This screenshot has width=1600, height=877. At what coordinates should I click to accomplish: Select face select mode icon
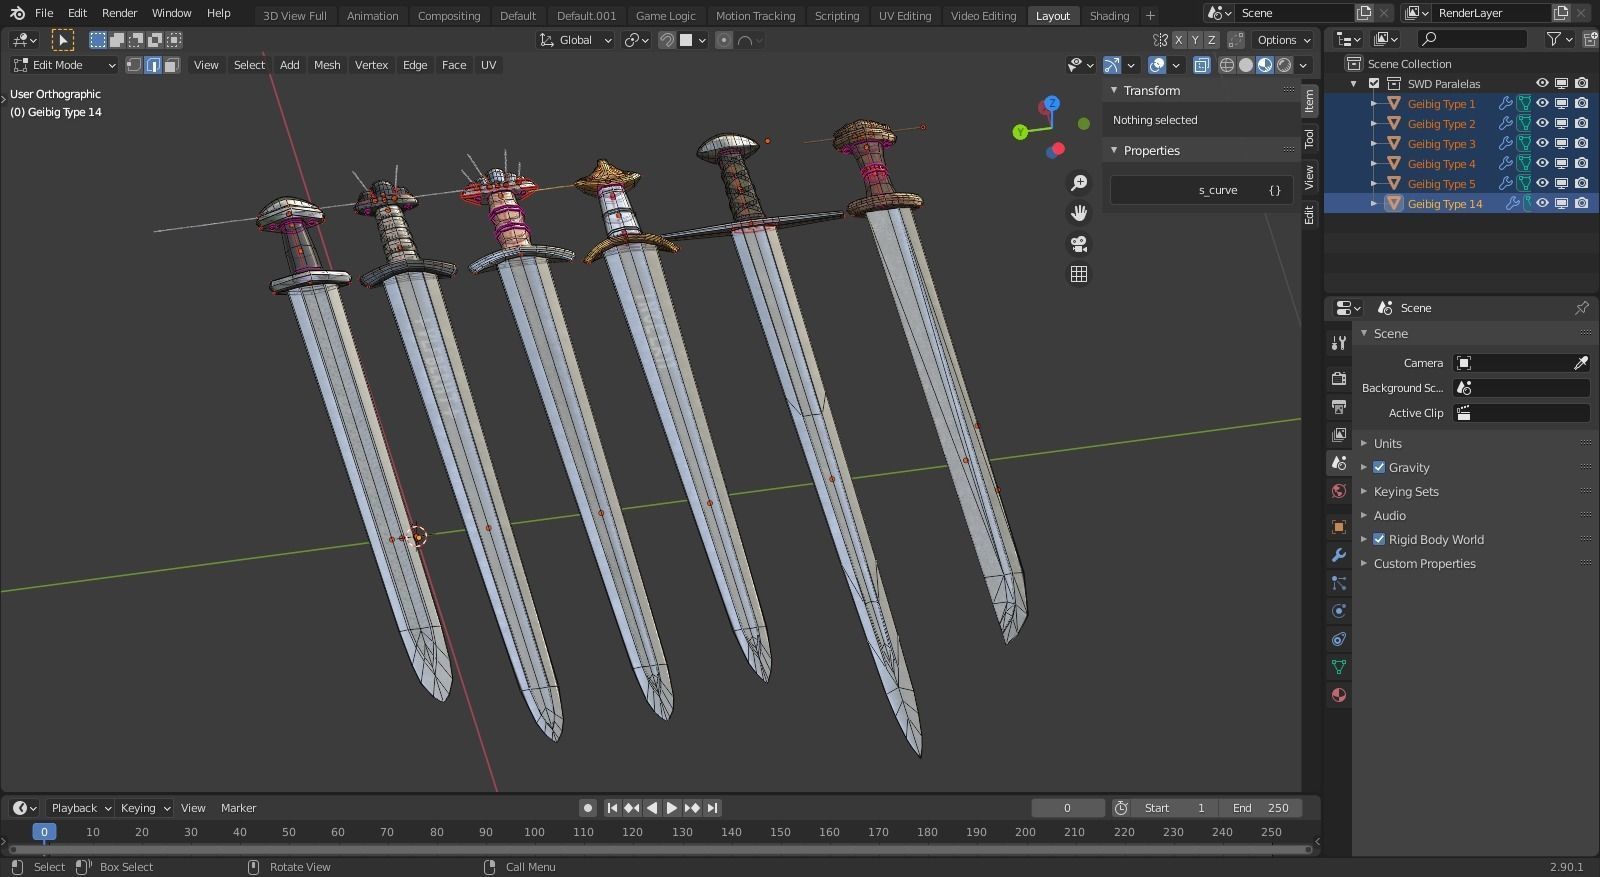(172, 65)
